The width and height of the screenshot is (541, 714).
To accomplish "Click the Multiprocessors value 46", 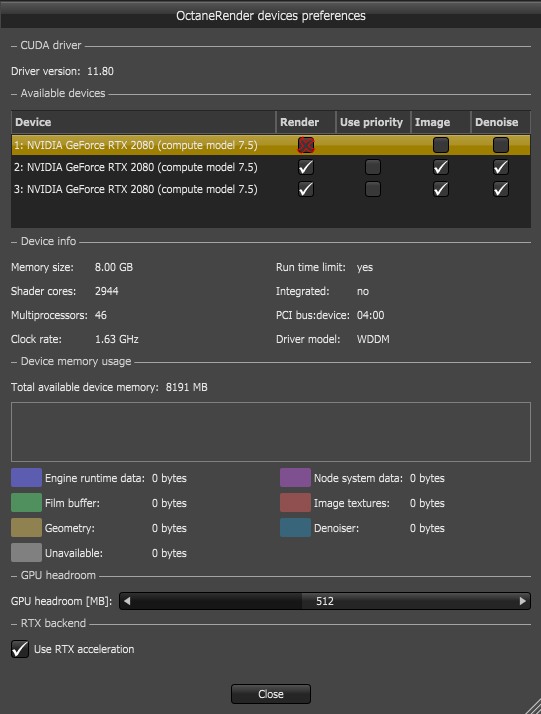I will tap(101, 315).
